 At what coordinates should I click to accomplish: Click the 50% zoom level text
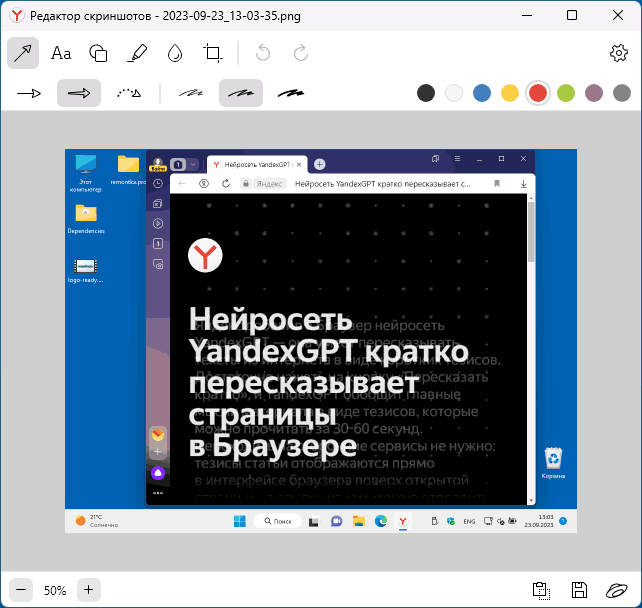(x=55, y=590)
